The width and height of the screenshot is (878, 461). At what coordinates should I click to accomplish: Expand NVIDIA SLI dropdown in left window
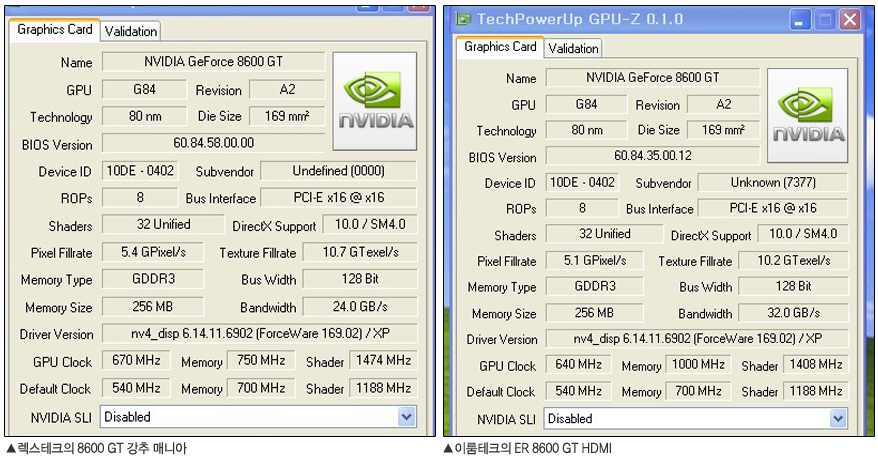(x=407, y=417)
